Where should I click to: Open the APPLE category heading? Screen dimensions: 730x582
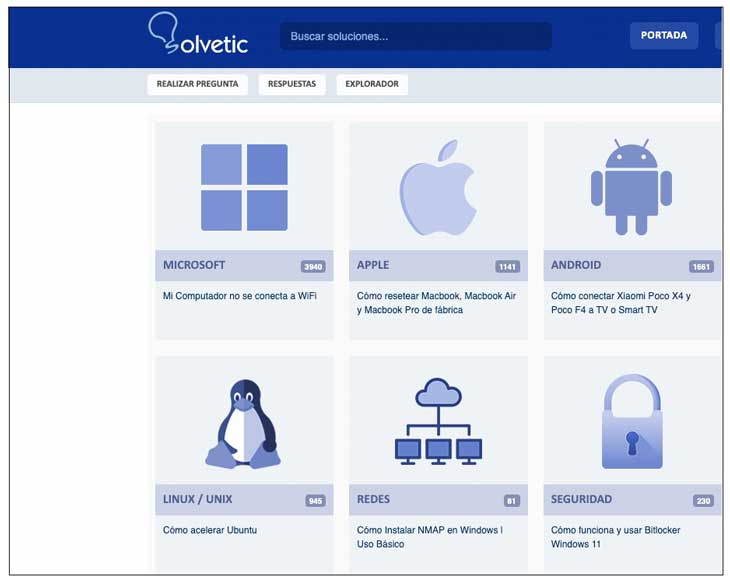coord(373,265)
